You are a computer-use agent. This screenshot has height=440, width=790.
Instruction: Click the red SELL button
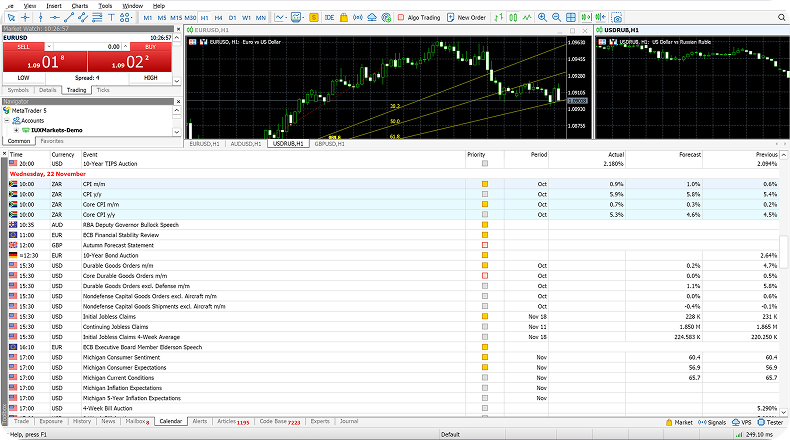coord(23,47)
